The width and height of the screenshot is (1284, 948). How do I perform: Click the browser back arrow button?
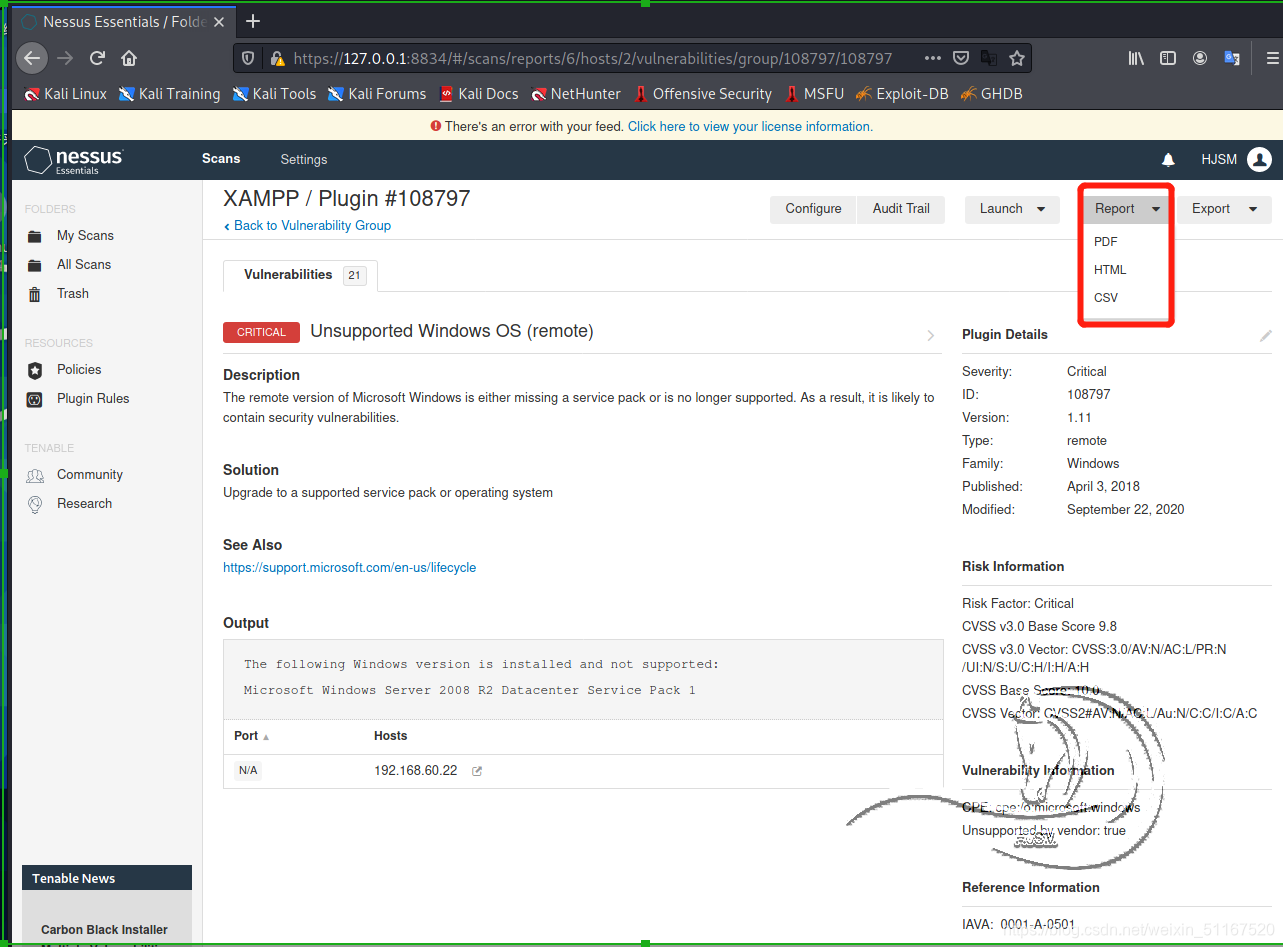(32, 58)
